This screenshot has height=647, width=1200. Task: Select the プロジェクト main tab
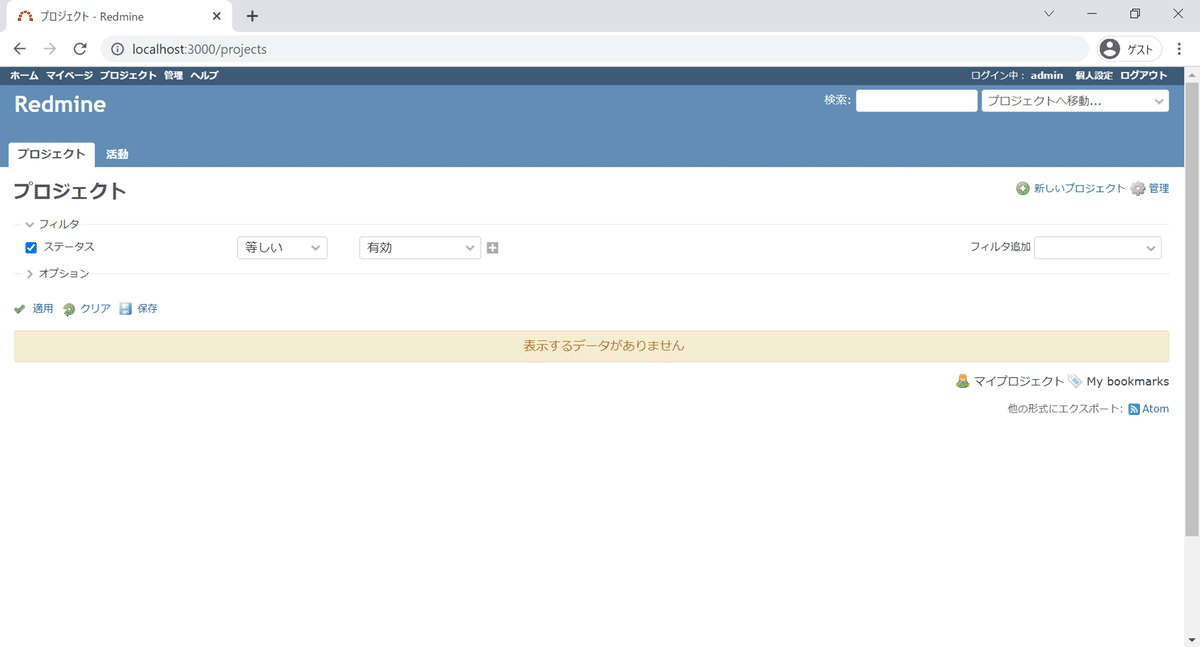51,155
